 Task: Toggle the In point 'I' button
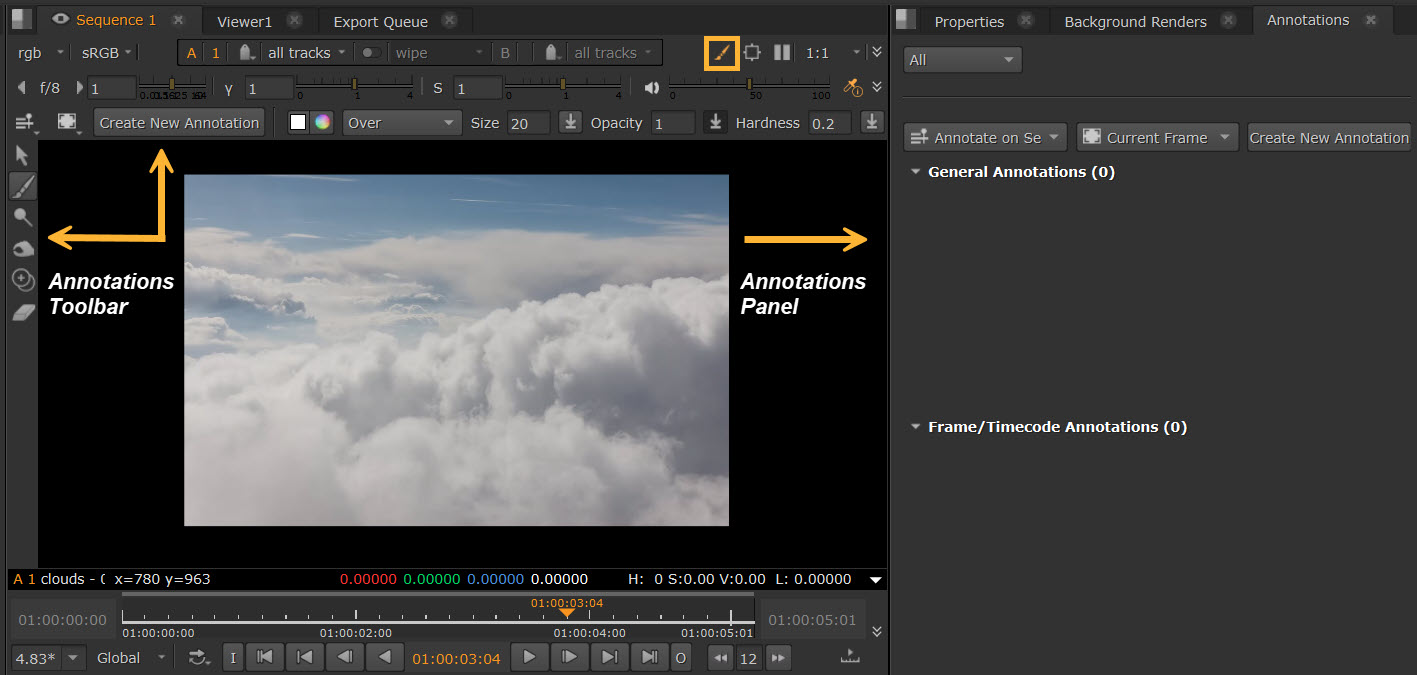tap(232, 657)
